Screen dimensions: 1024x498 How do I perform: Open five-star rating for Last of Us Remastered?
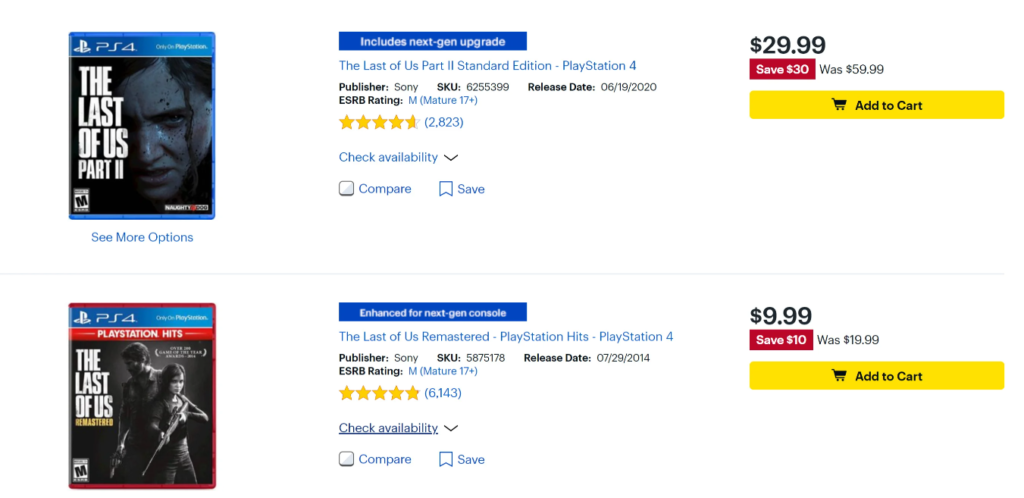click(x=379, y=393)
